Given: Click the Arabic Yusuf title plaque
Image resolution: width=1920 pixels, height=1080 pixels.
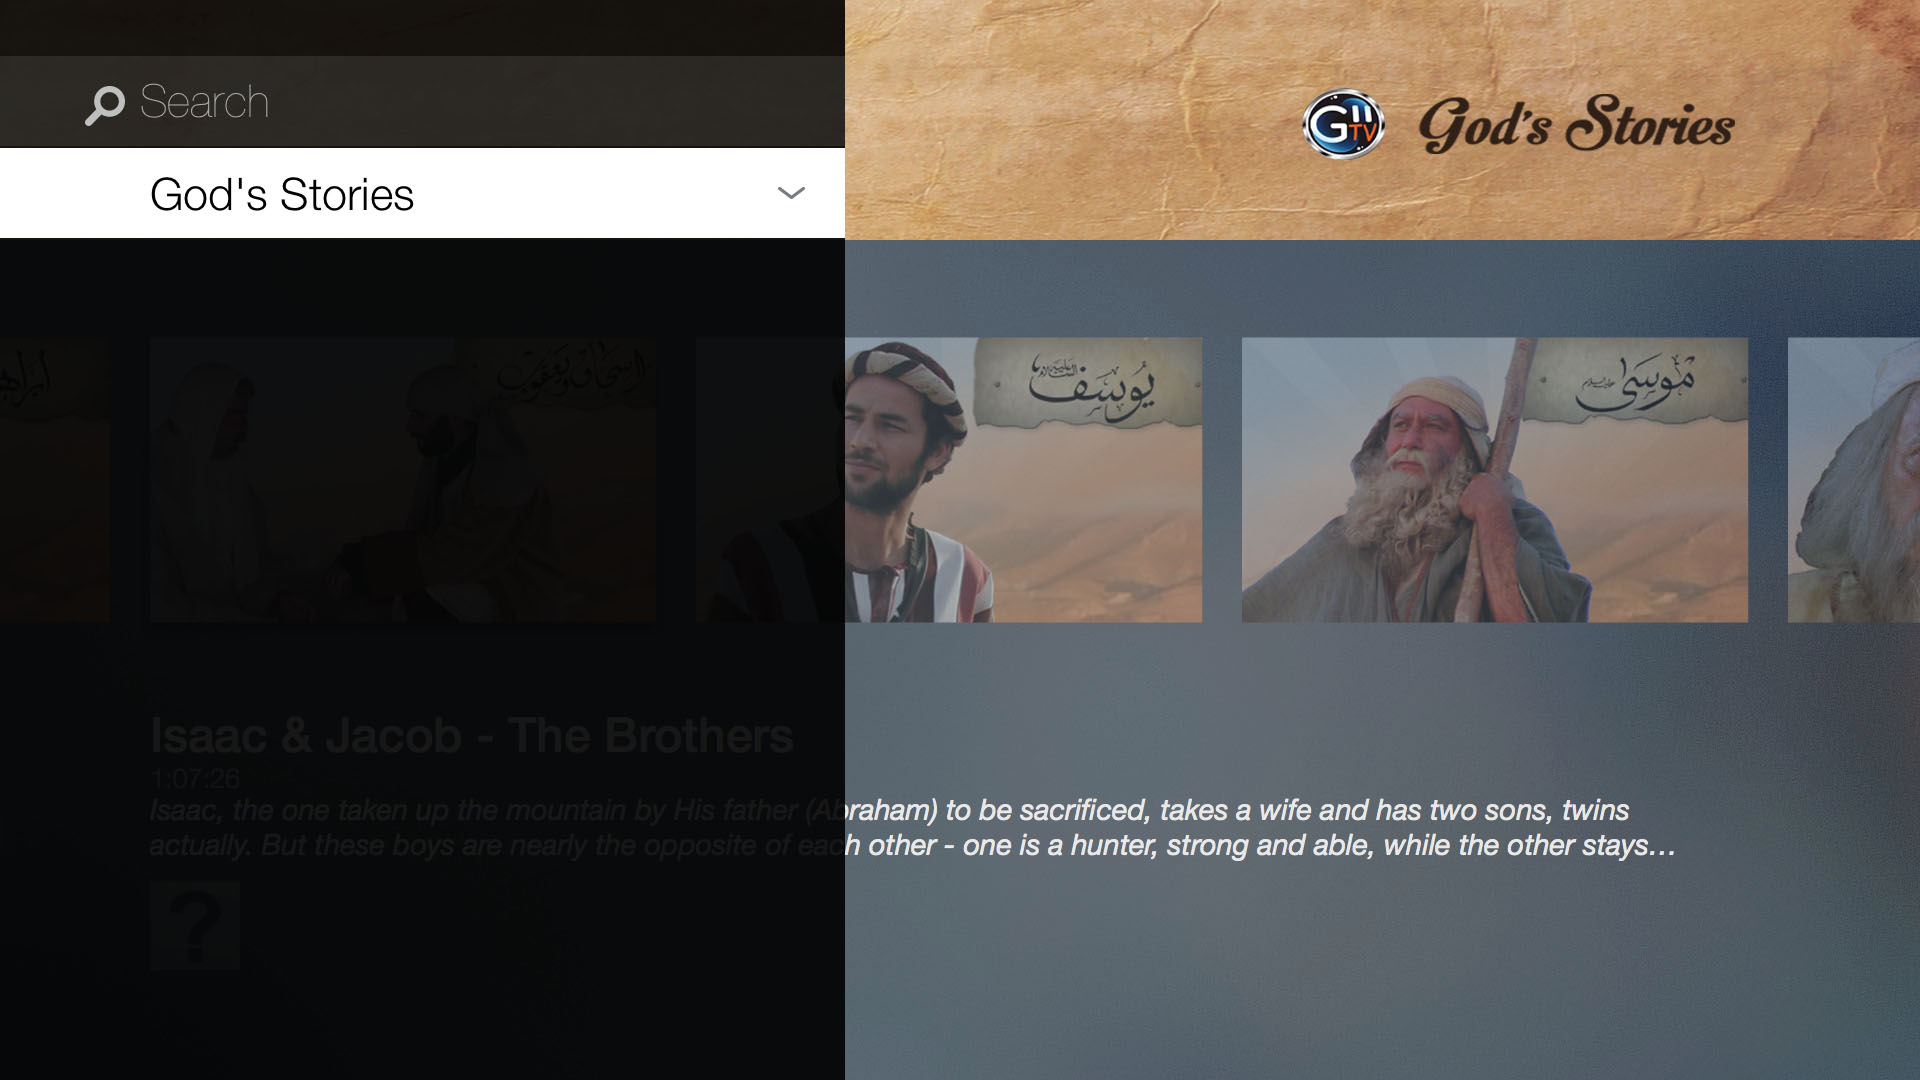Looking at the screenshot, I should click(1090, 383).
